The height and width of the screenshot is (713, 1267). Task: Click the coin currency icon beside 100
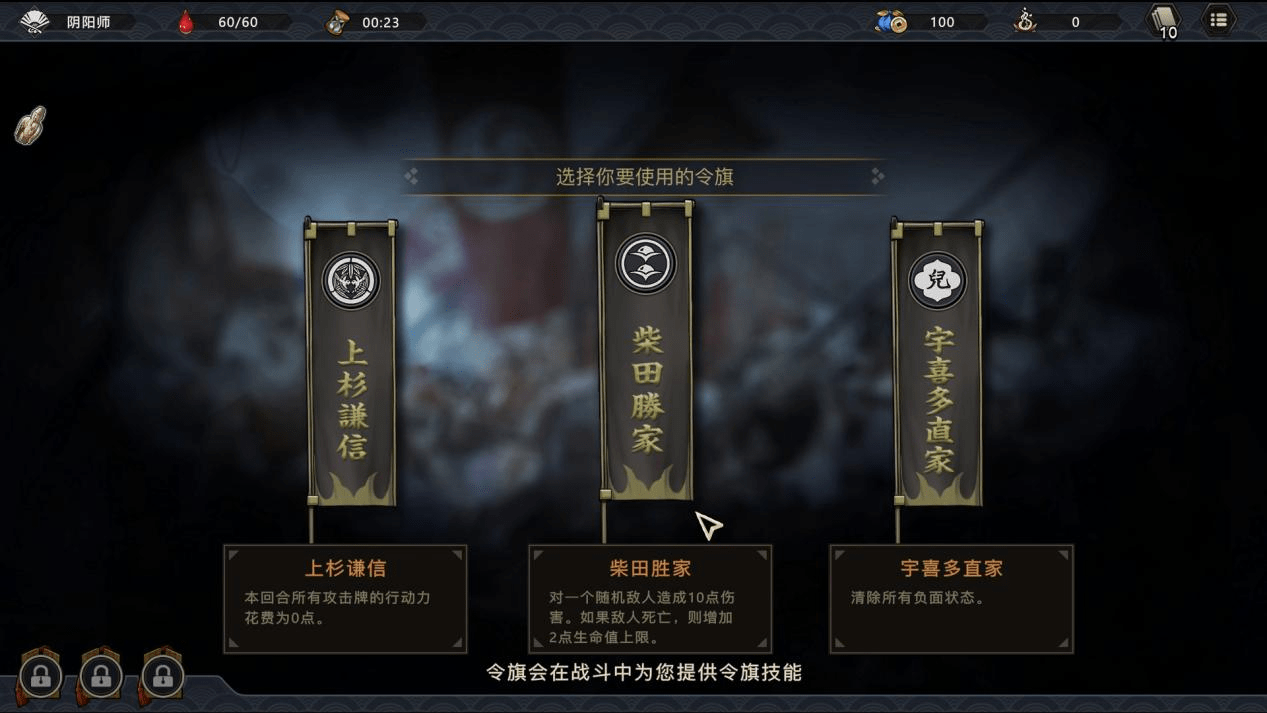click(890, 22)
